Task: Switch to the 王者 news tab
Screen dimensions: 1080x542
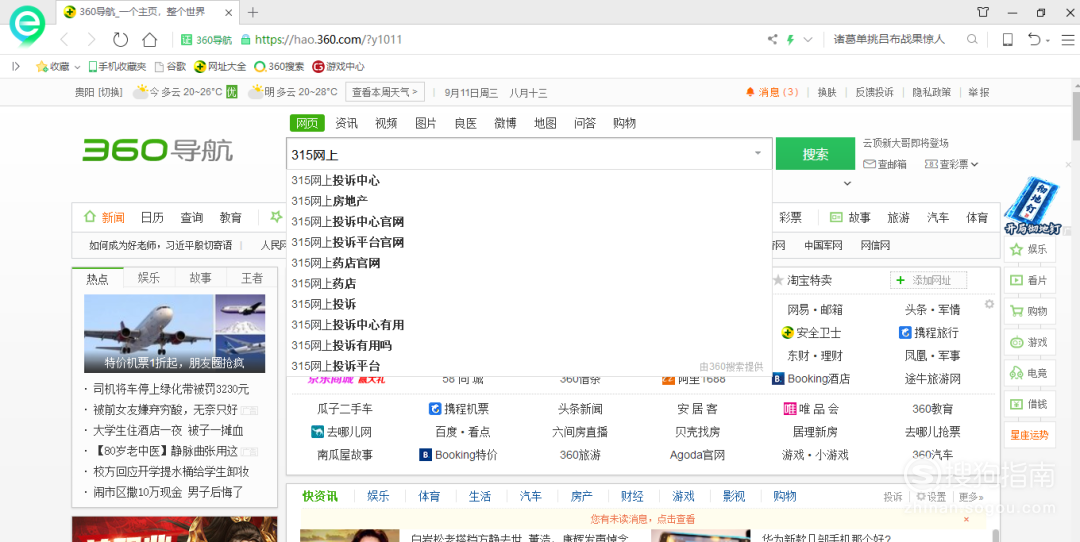Action: (252, 278)
